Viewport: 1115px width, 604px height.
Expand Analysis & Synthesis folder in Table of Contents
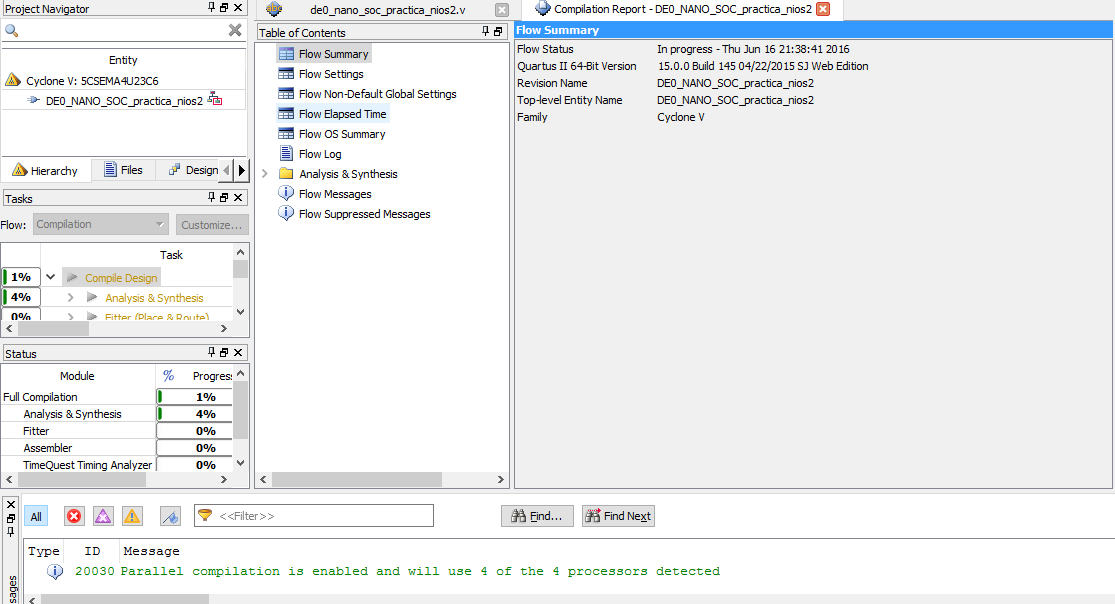pyautogui.click(x=265, y=174)
